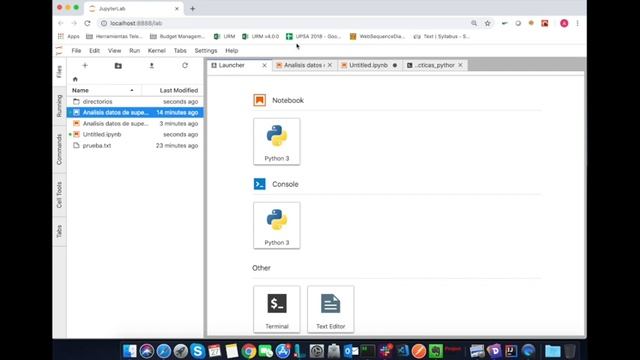The width and height of the screenshot is (640, 360).
Task: Reload the browser page
Action: [x=87, y=23]
